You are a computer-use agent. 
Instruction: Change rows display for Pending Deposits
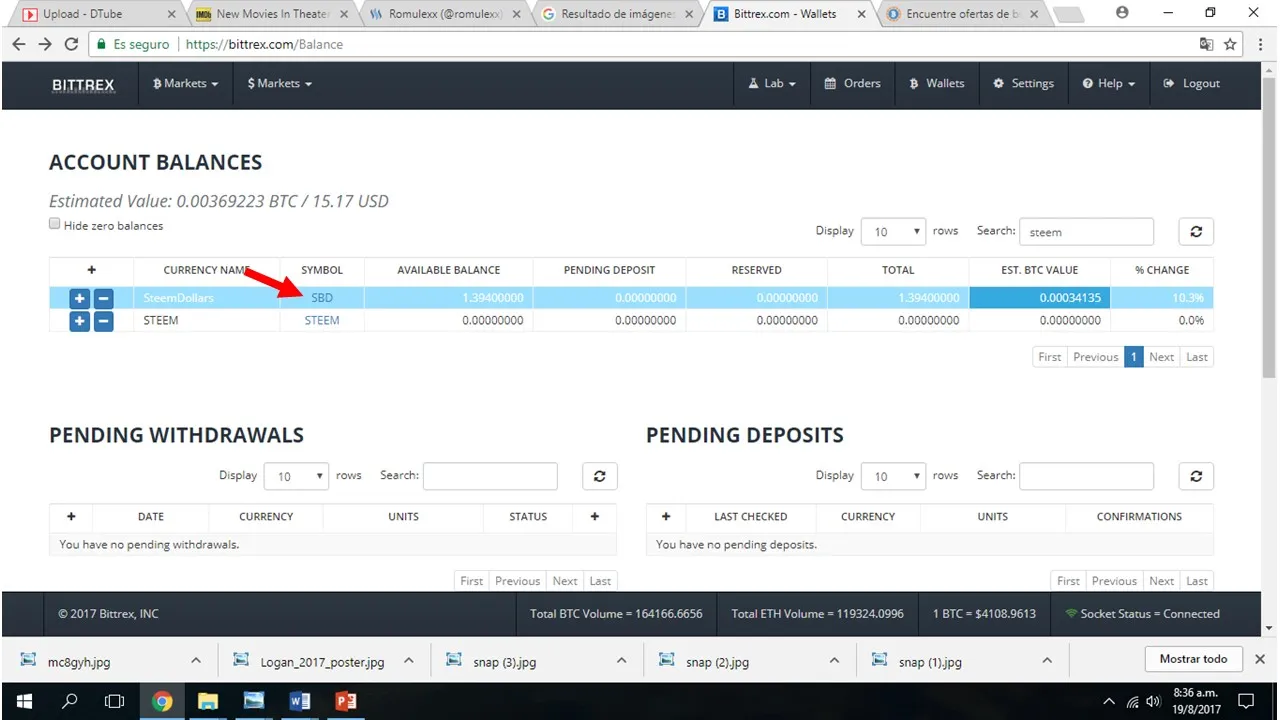893,476
